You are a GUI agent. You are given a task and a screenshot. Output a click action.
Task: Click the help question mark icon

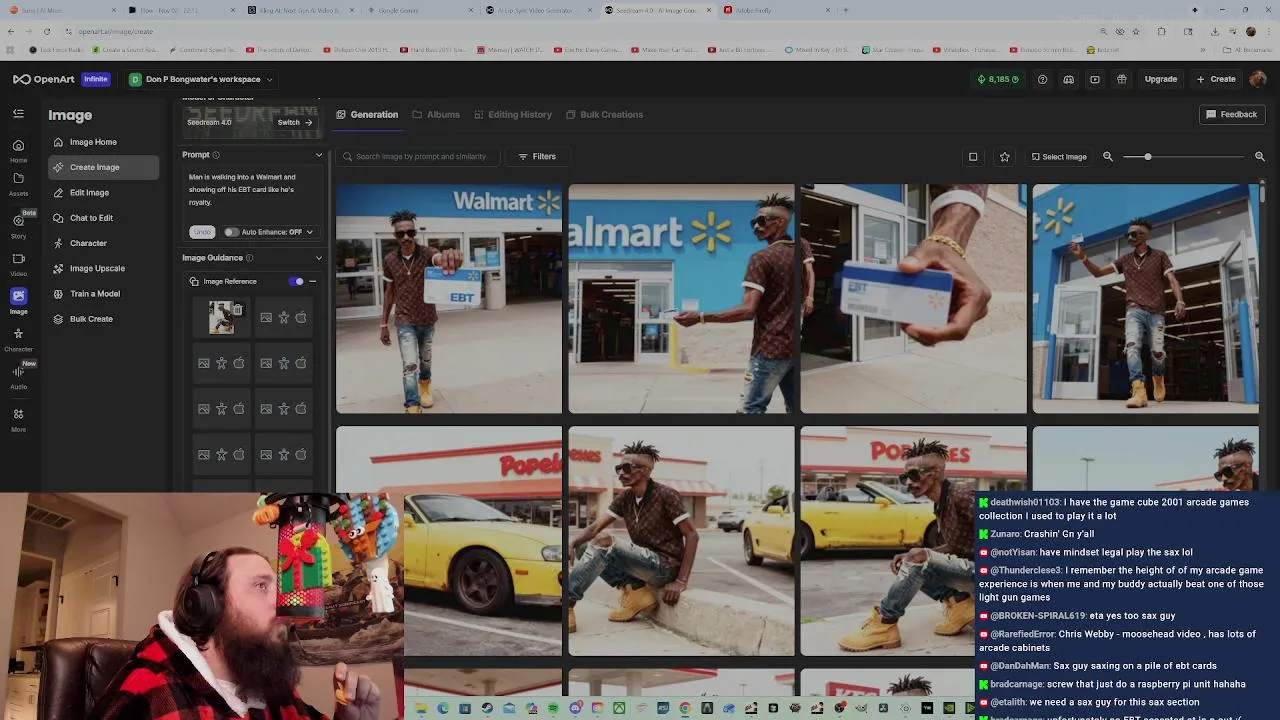[x=1042, y=79]
